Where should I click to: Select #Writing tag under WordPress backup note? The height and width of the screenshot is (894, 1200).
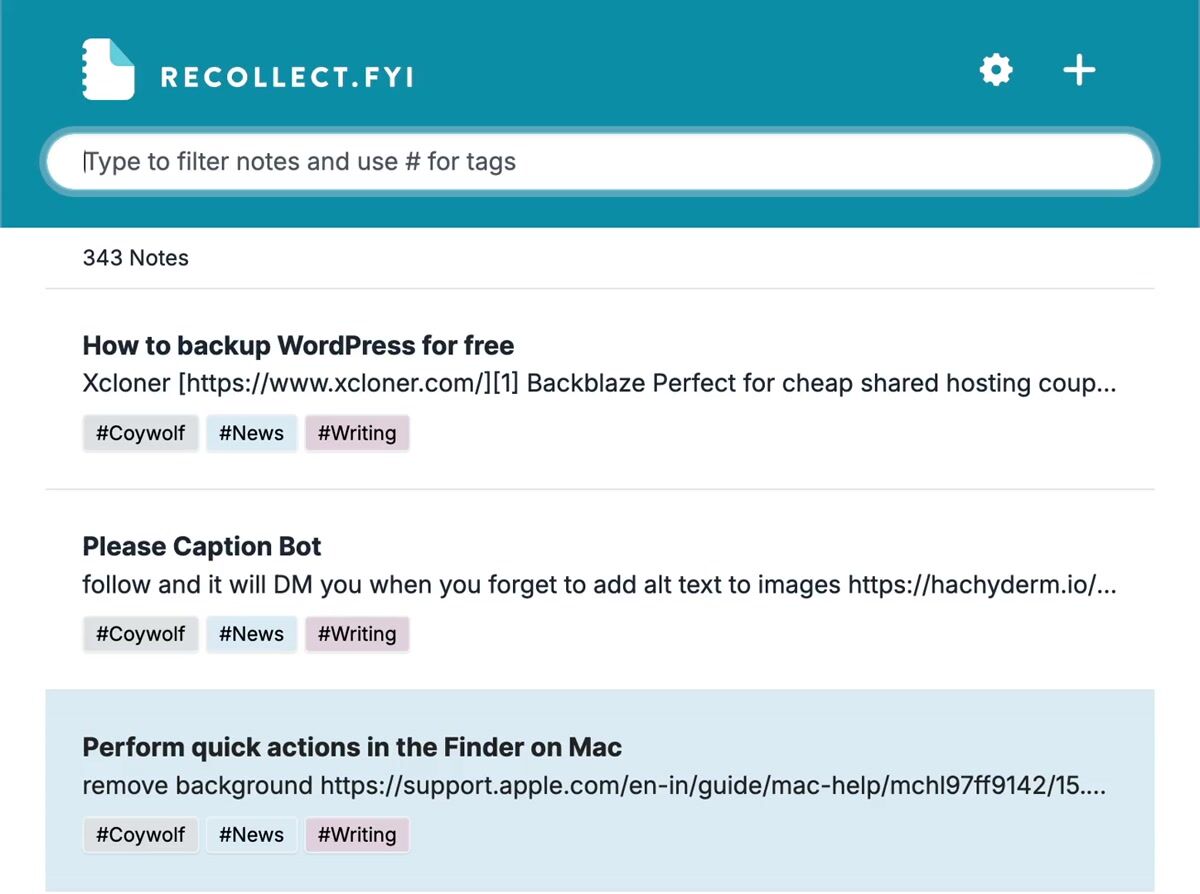point(357,433)
